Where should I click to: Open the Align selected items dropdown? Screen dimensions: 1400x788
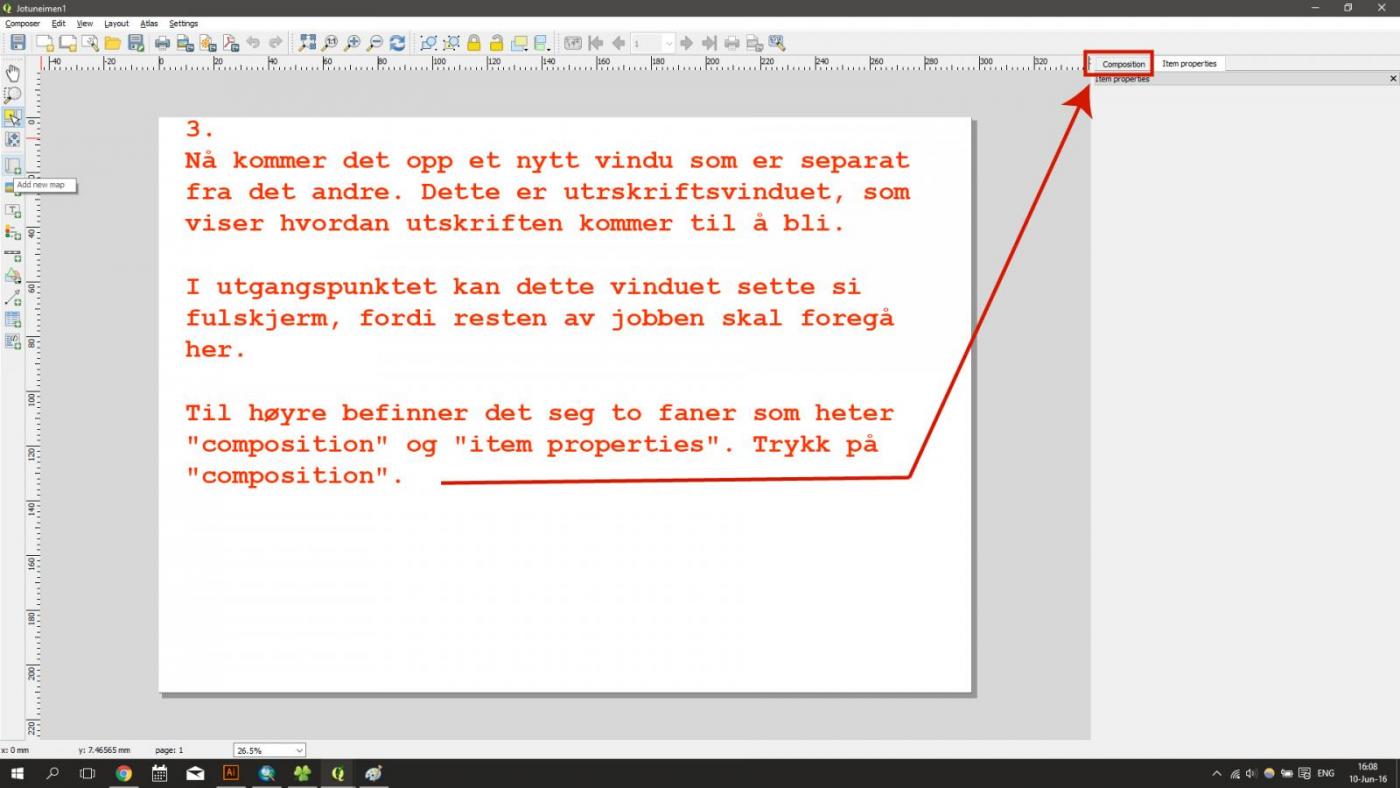coord(542,43)
